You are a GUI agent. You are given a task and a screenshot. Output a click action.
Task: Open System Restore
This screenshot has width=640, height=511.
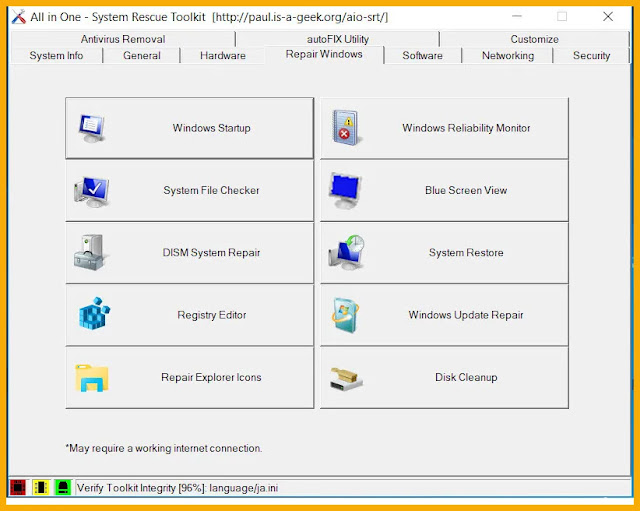pos(444,253)
